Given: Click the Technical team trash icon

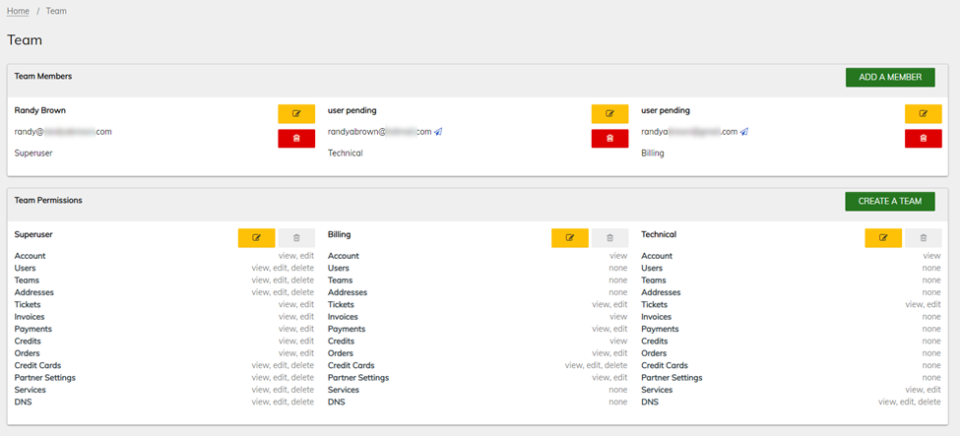Looking at the screenshot, I should pyautogui.click(x=923, y=238).
